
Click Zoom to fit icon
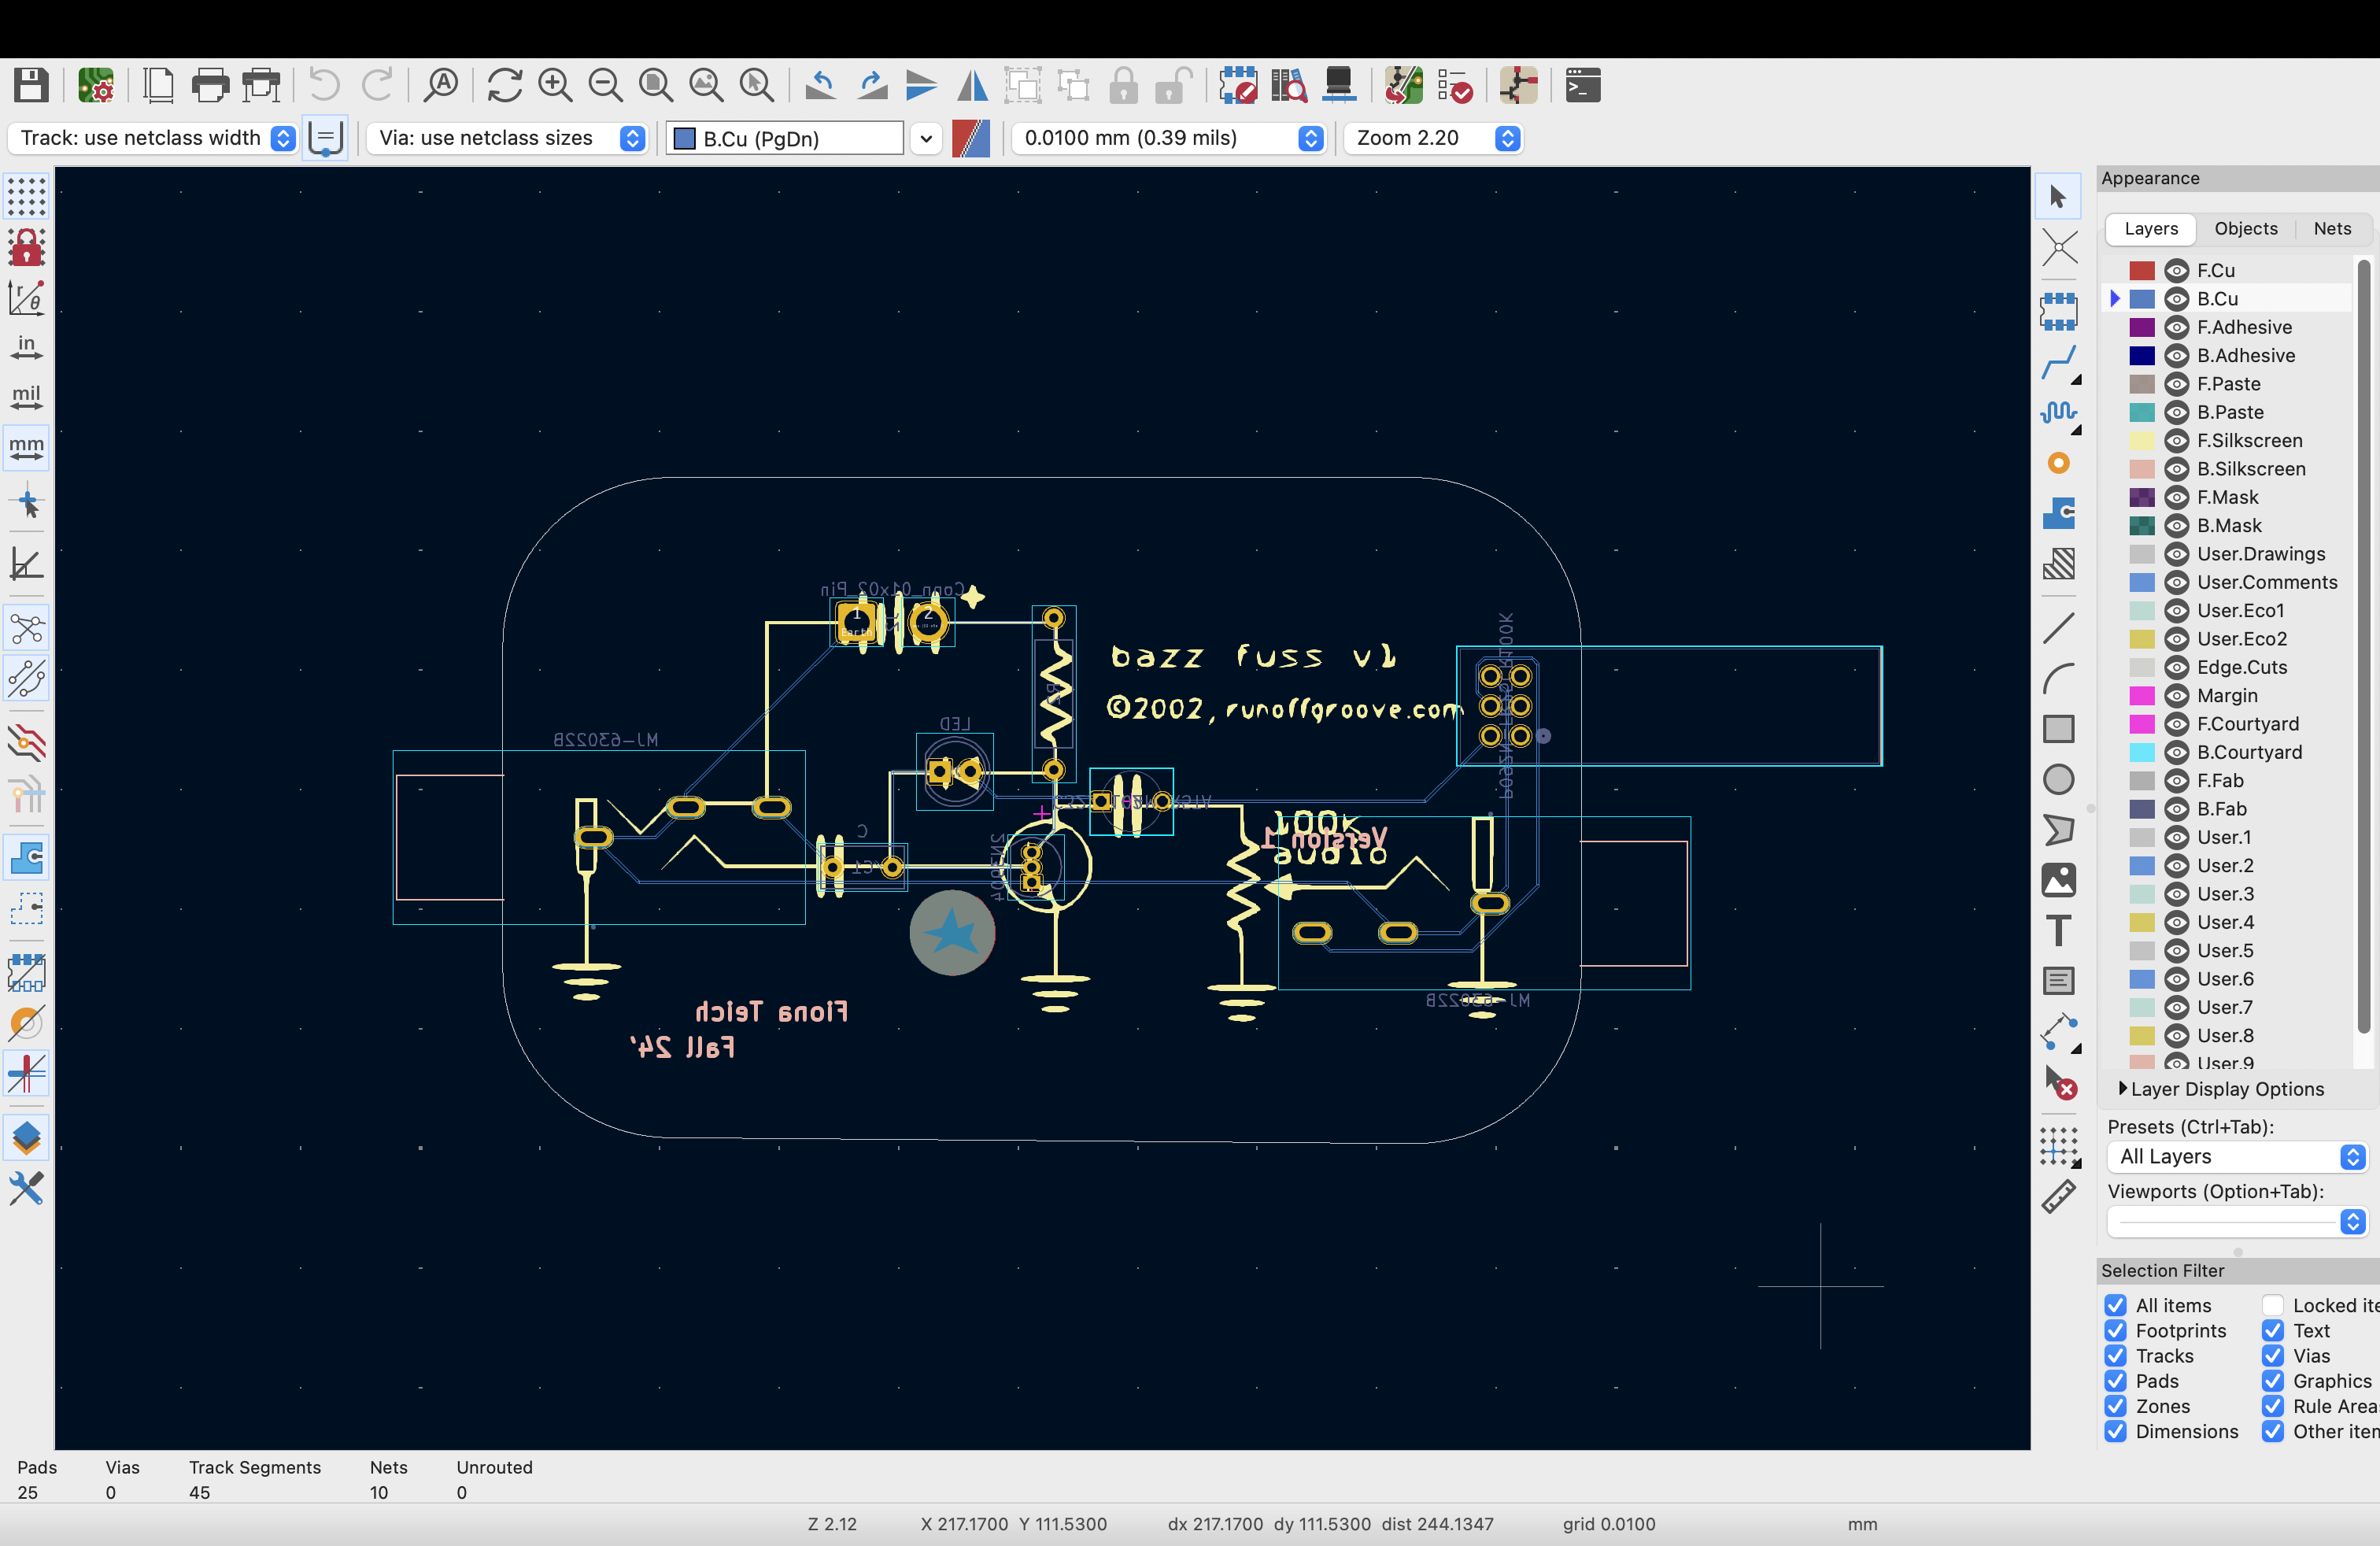point(656,85)
